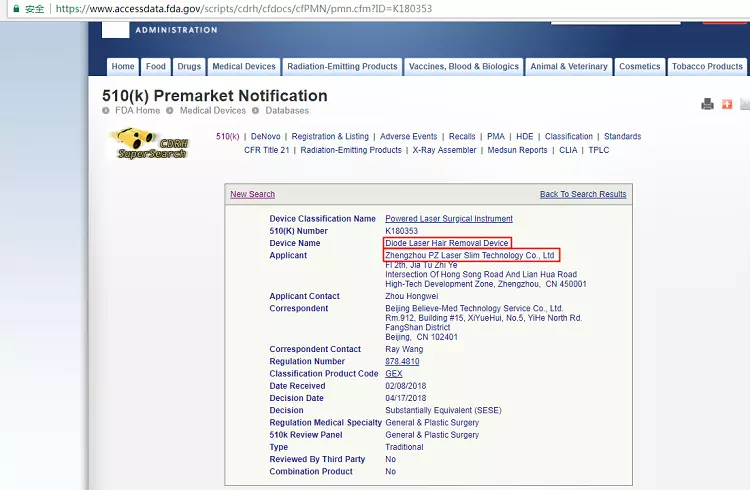Open the Medical Devices navigation tab

pos(244,67)
